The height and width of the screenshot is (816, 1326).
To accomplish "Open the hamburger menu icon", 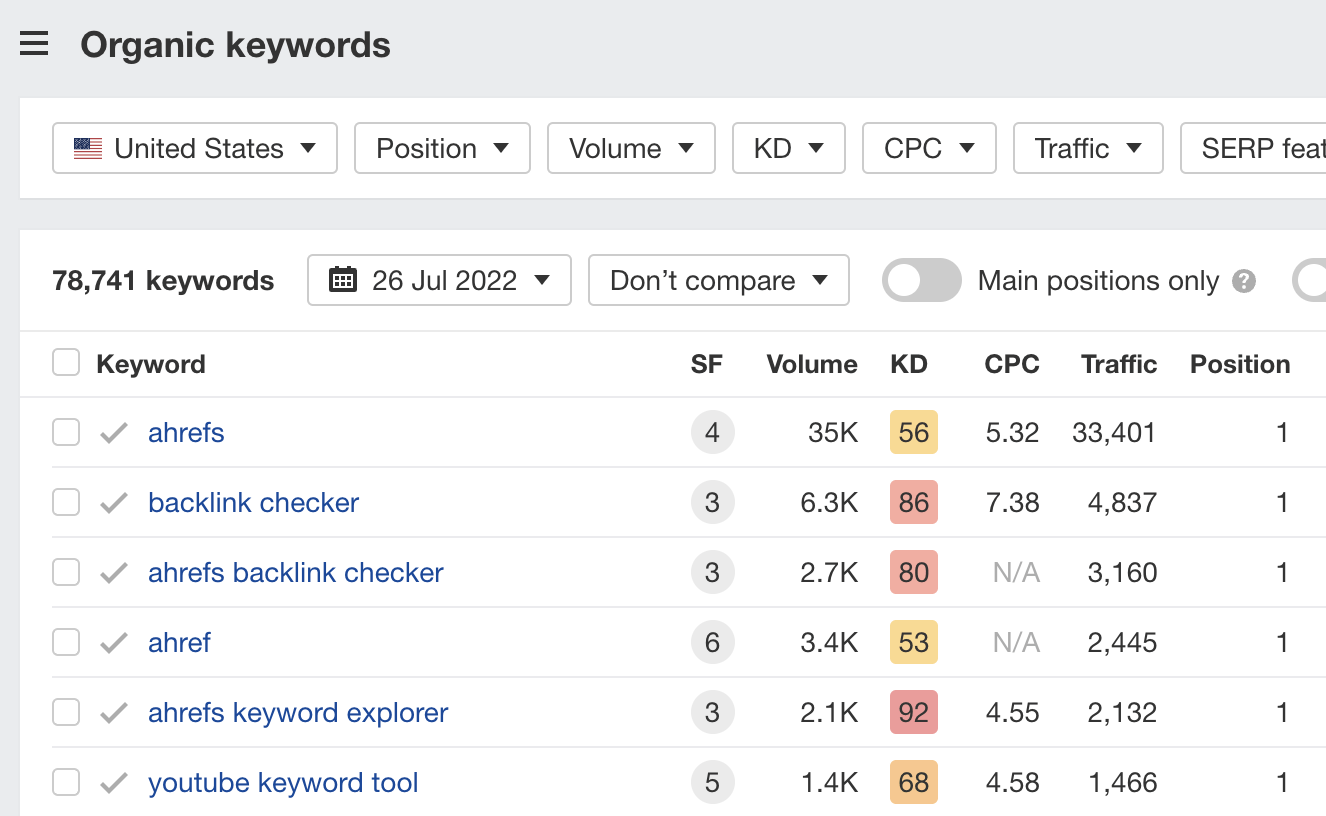I will 34,44.
